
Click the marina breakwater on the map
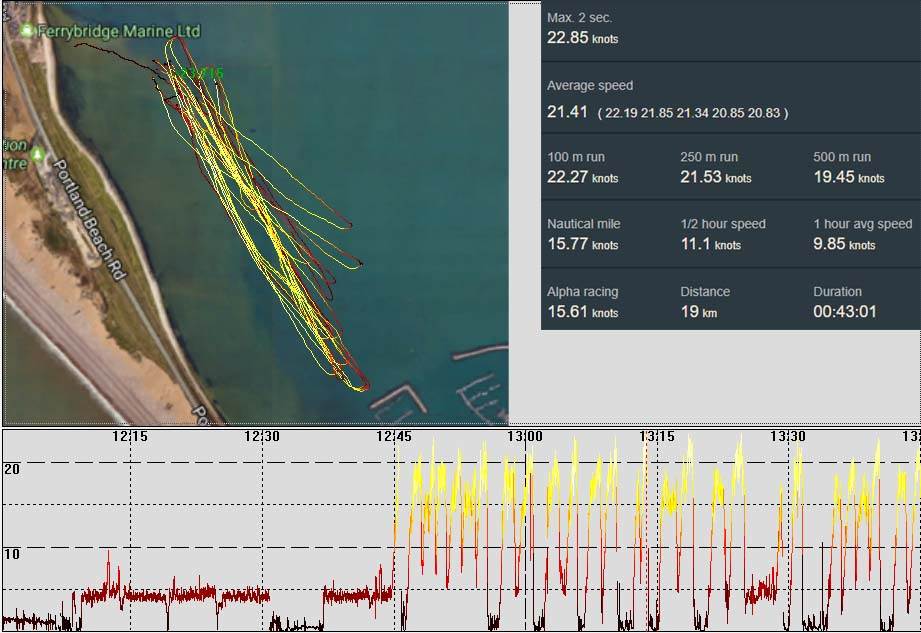click(x=400, y=398)
